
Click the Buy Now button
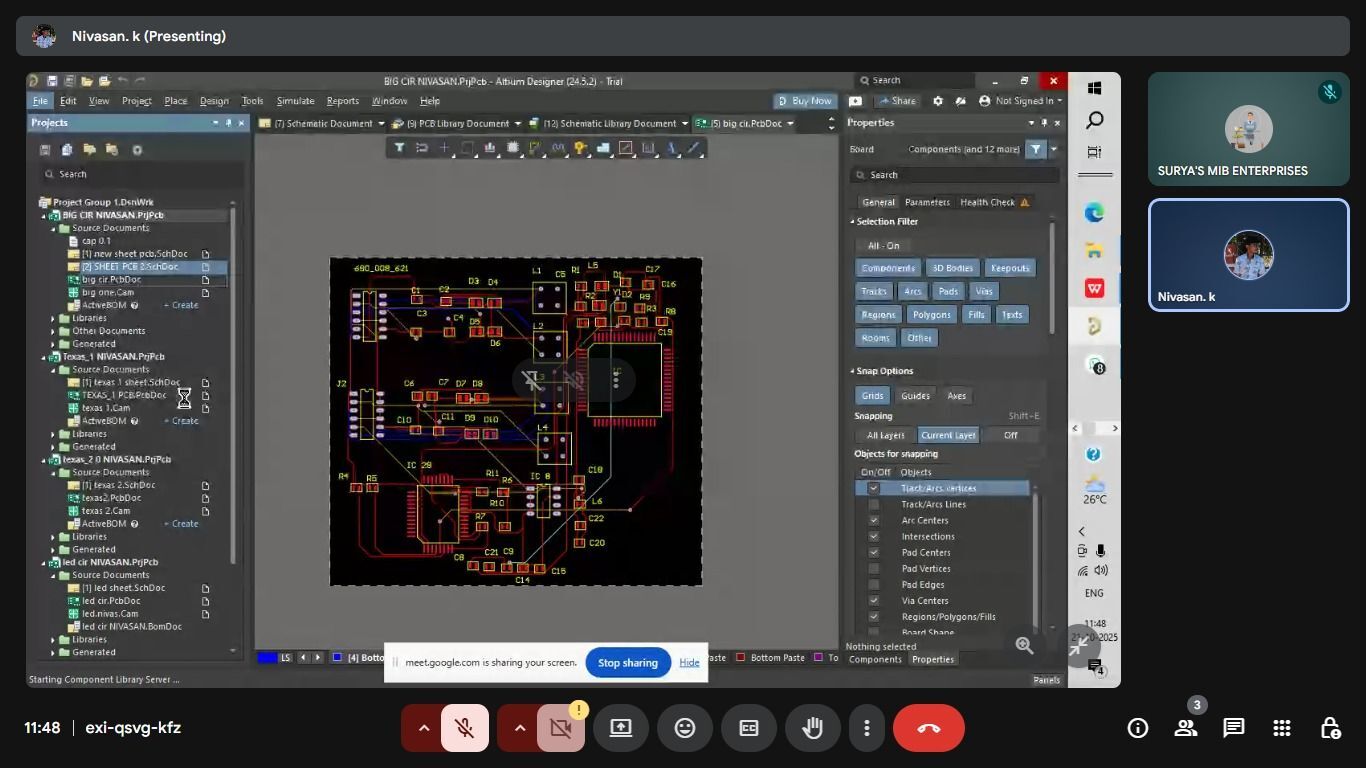[x=805, y=101]
